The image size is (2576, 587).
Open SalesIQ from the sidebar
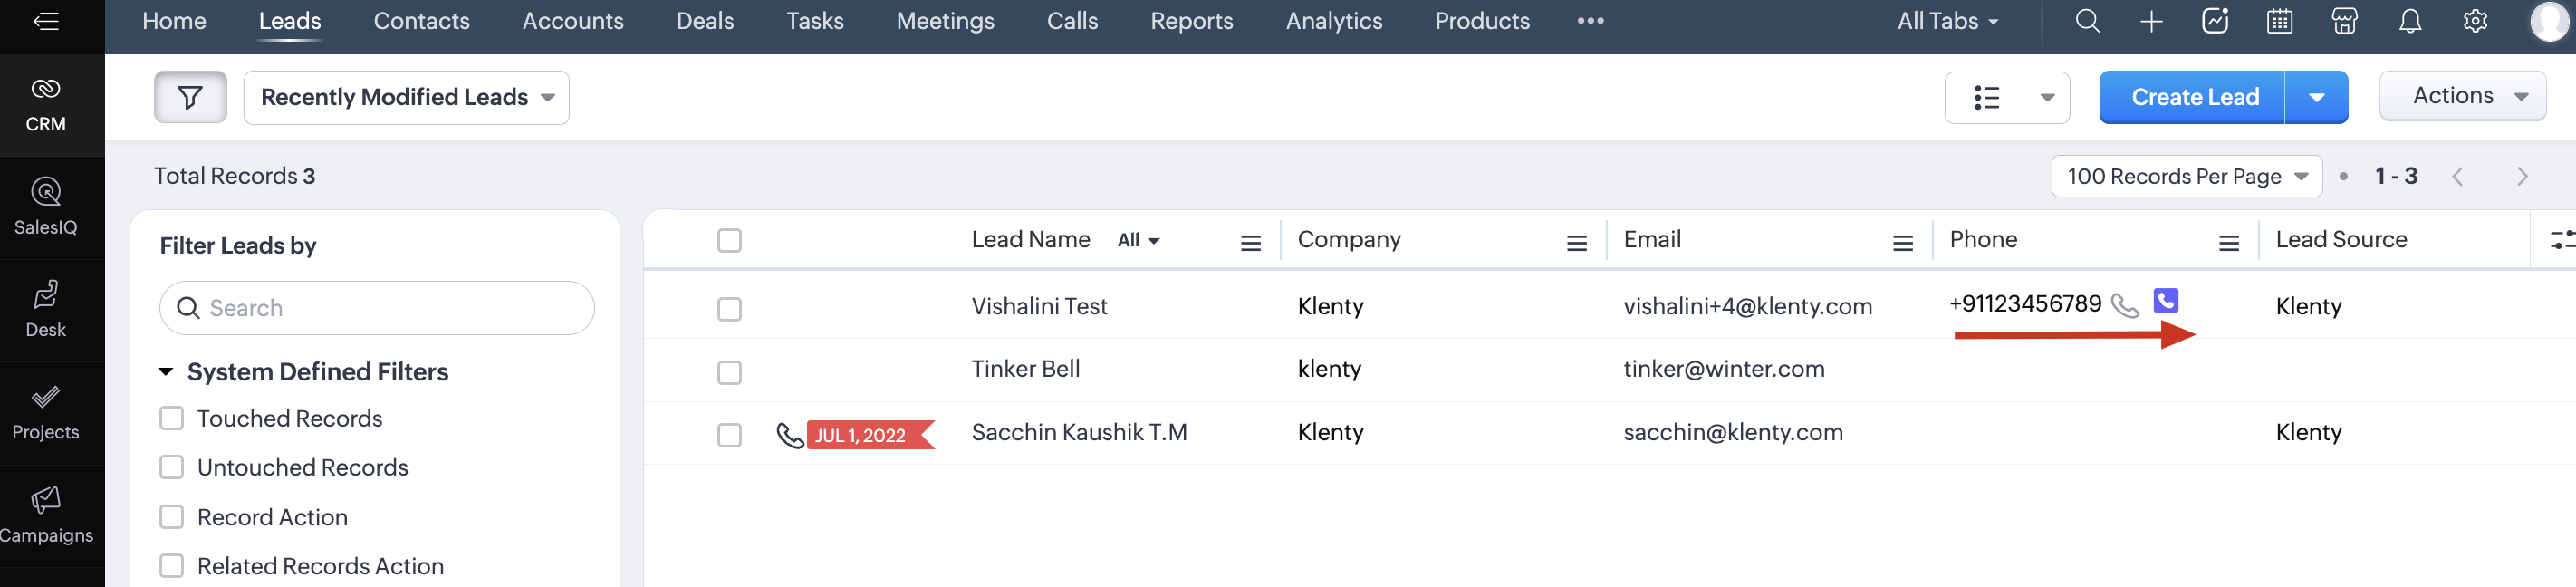(46, 207)
